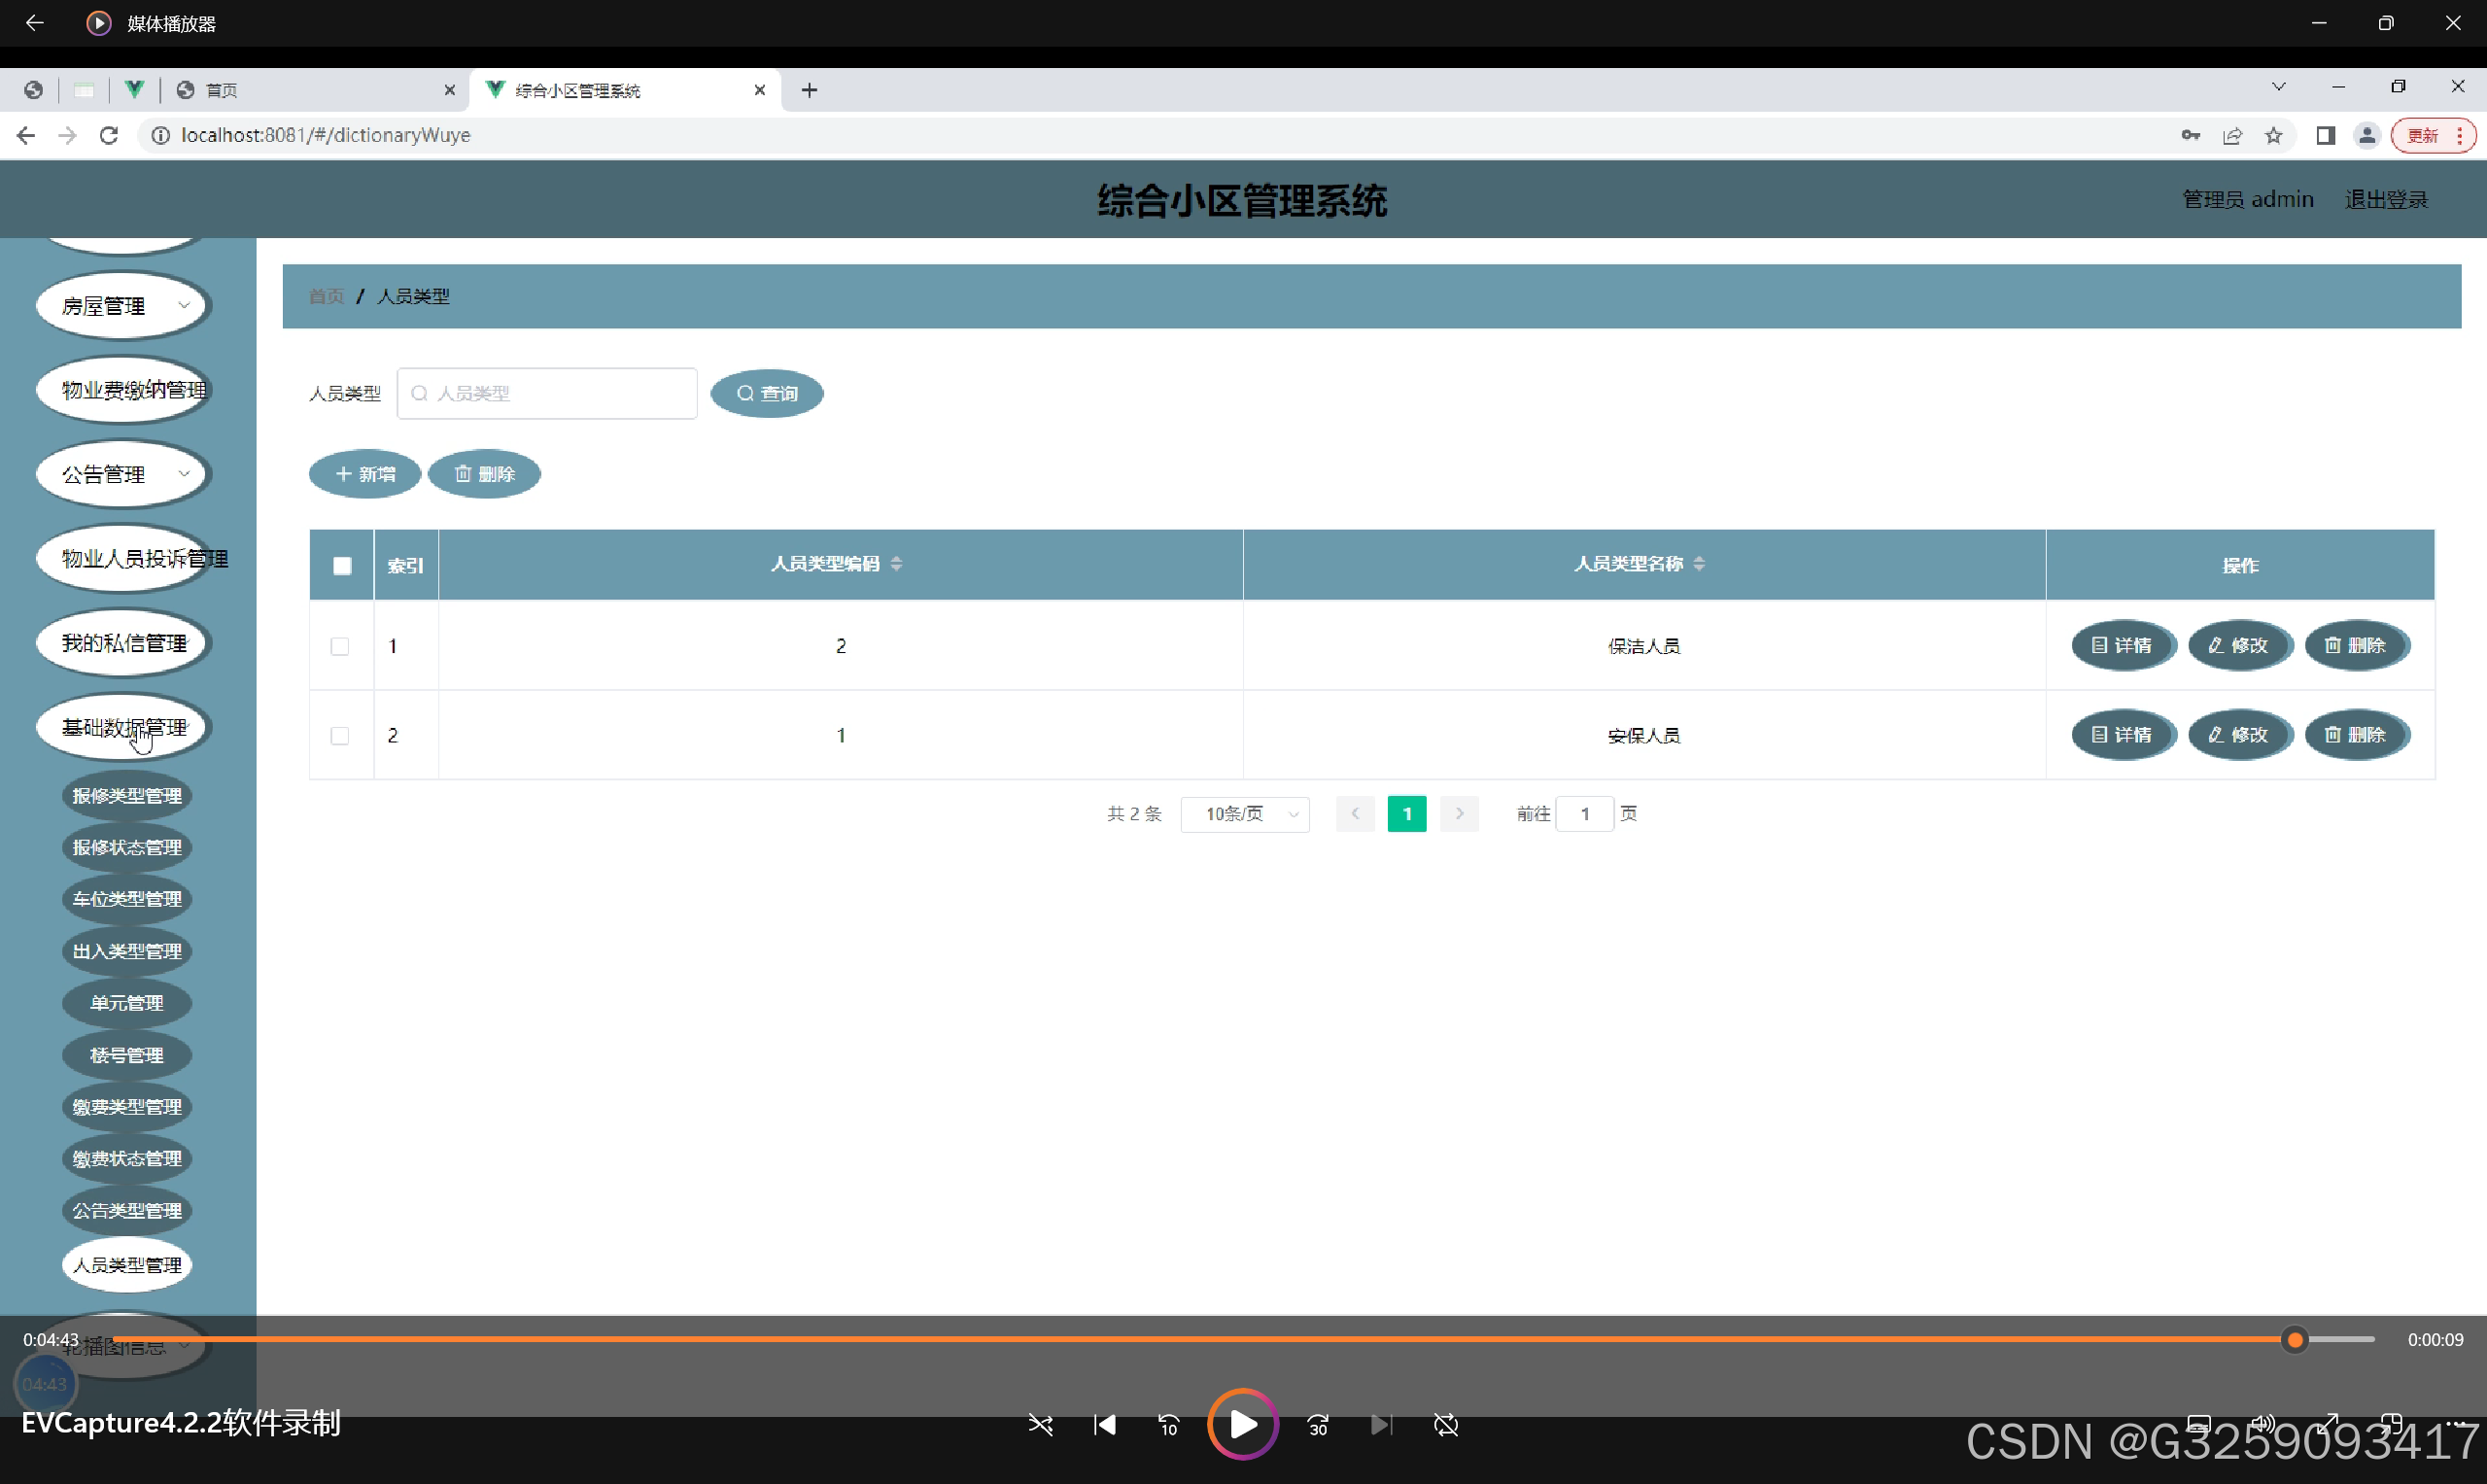
Task: Click the shuffle icon in media player
Action: click(x=1040, y=1425)
